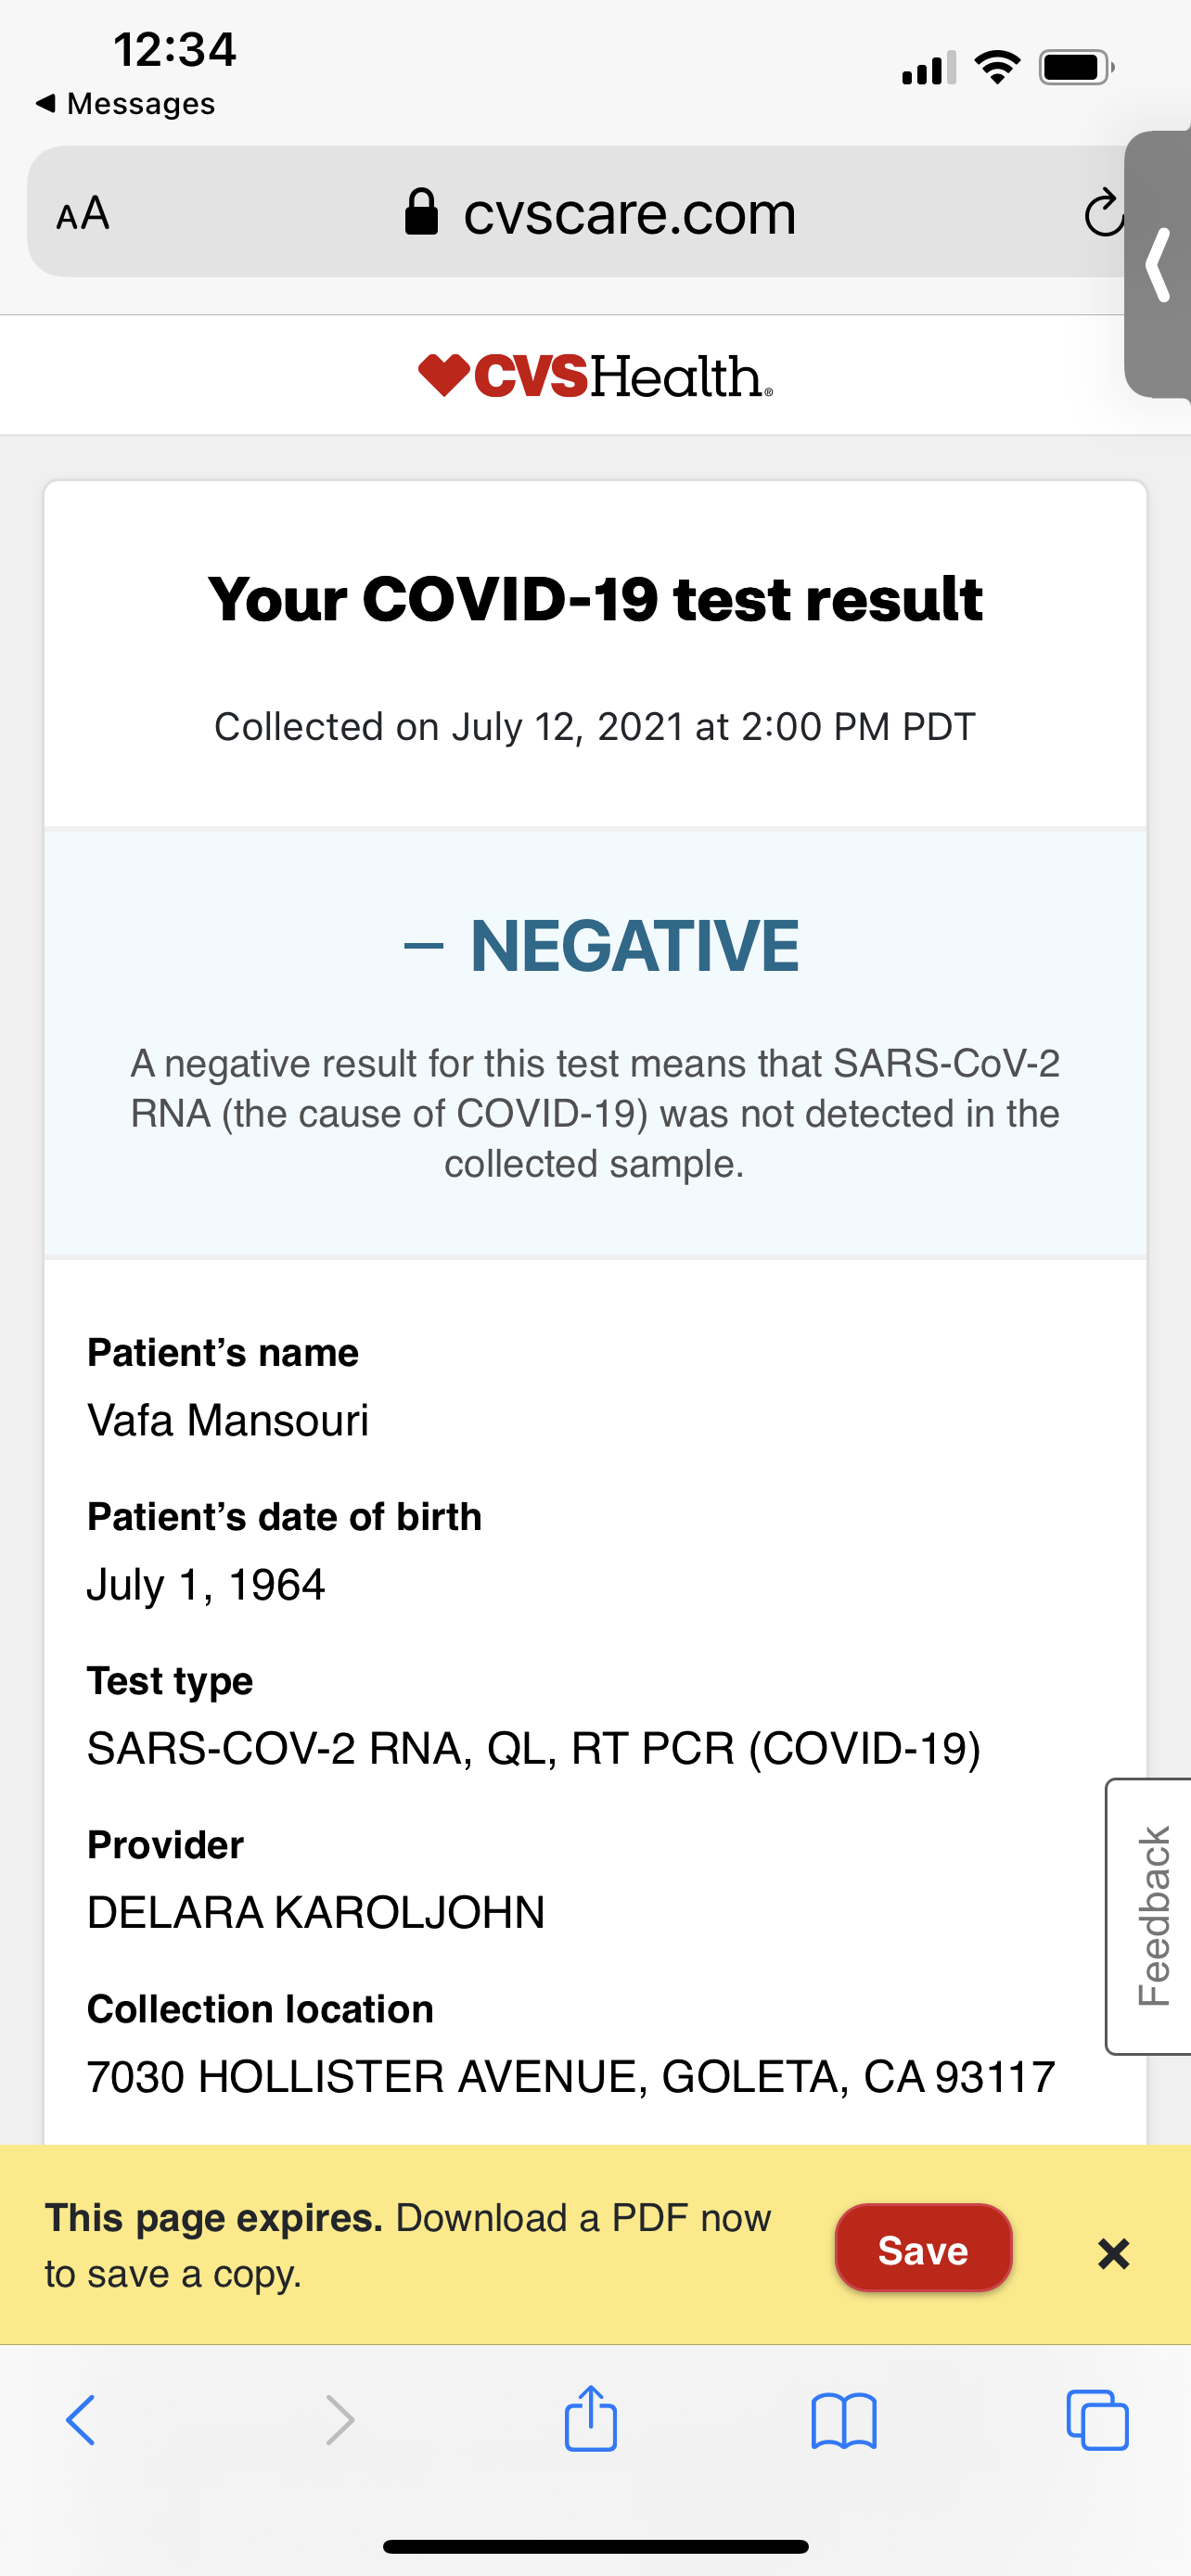Tap the Safari back arrow
This screenshot has height=2576, width=1191.
[81, 2421]
